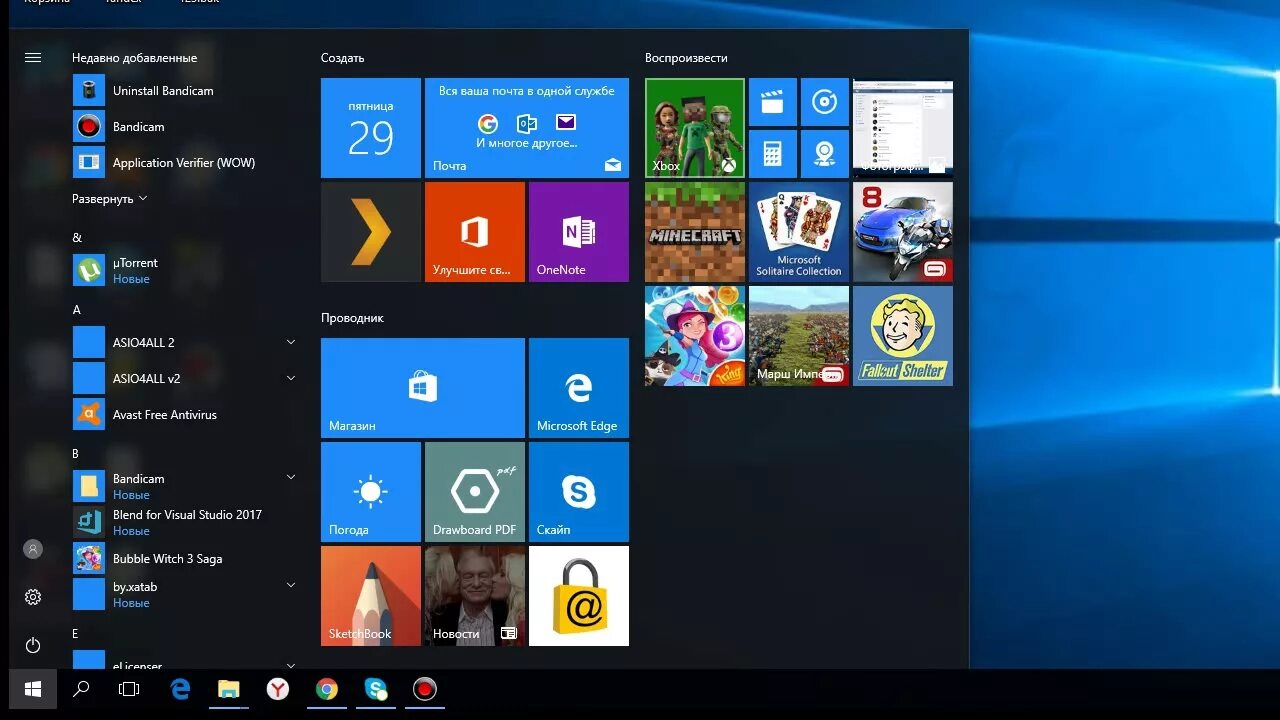The image size is (1280, 720).
Task: Open Uninstall Bandicam from recently added
Action: click(x=186, y=90)
